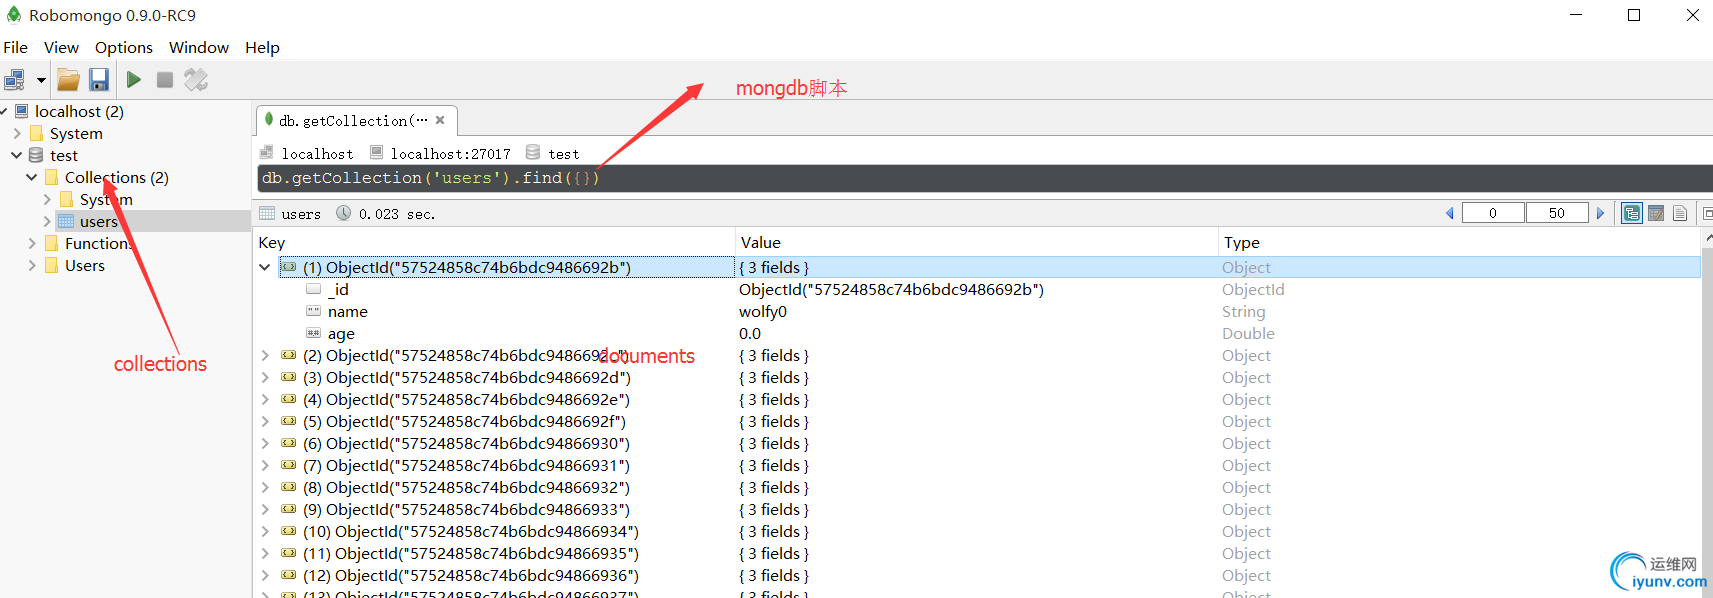Click the Connect to server toolbar icon
1713x598 pixels.
pyautogui.click(x=15, y=80)
